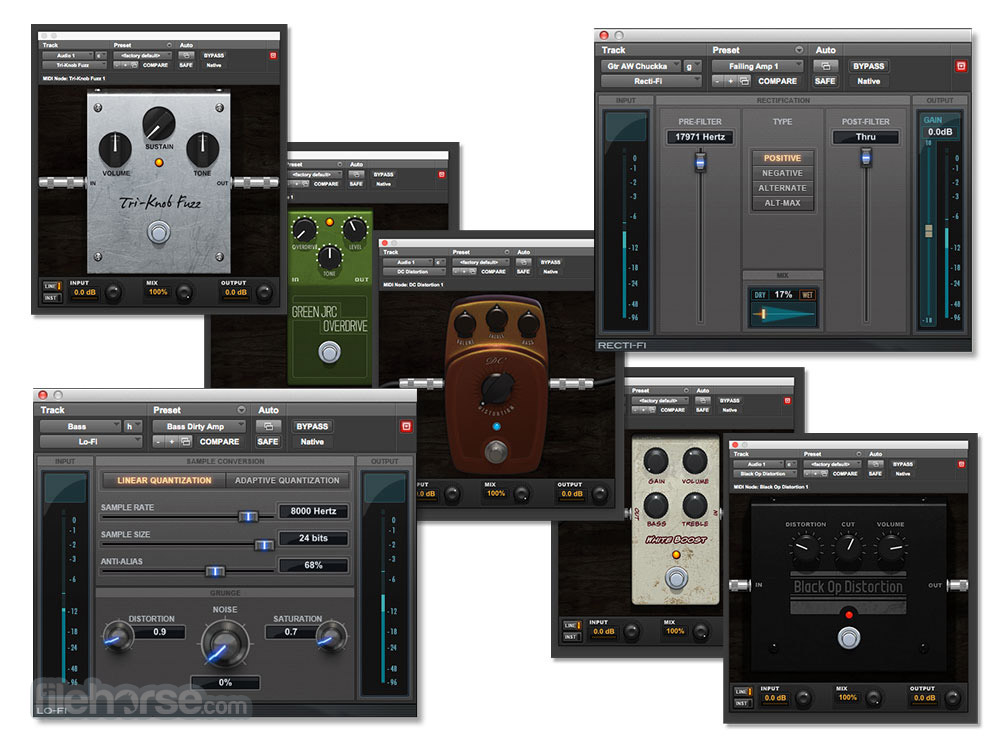This screenshot has height=750, width=1000.
Task: Open automation enable icon in Recti-Fi window
Action: [x=825, y=66]
